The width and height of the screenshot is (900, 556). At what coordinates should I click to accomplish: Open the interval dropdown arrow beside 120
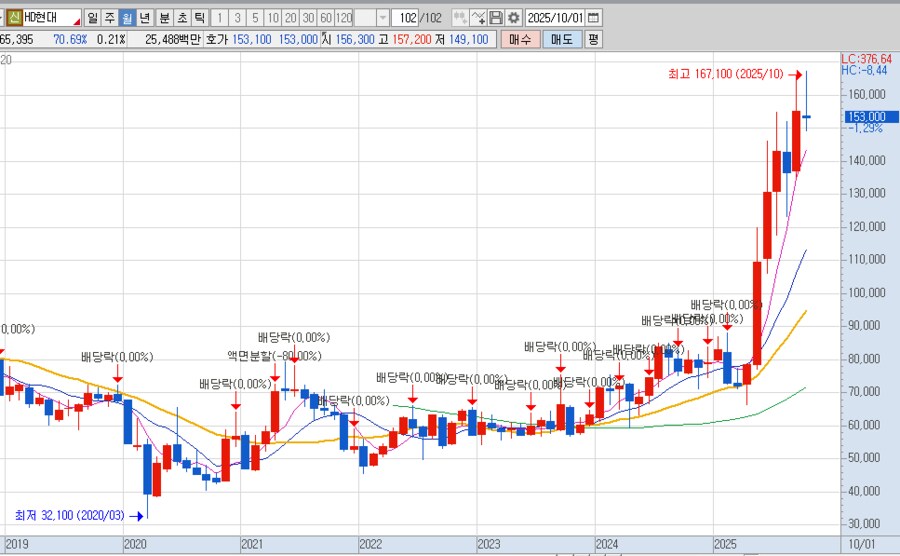point(382,18)
